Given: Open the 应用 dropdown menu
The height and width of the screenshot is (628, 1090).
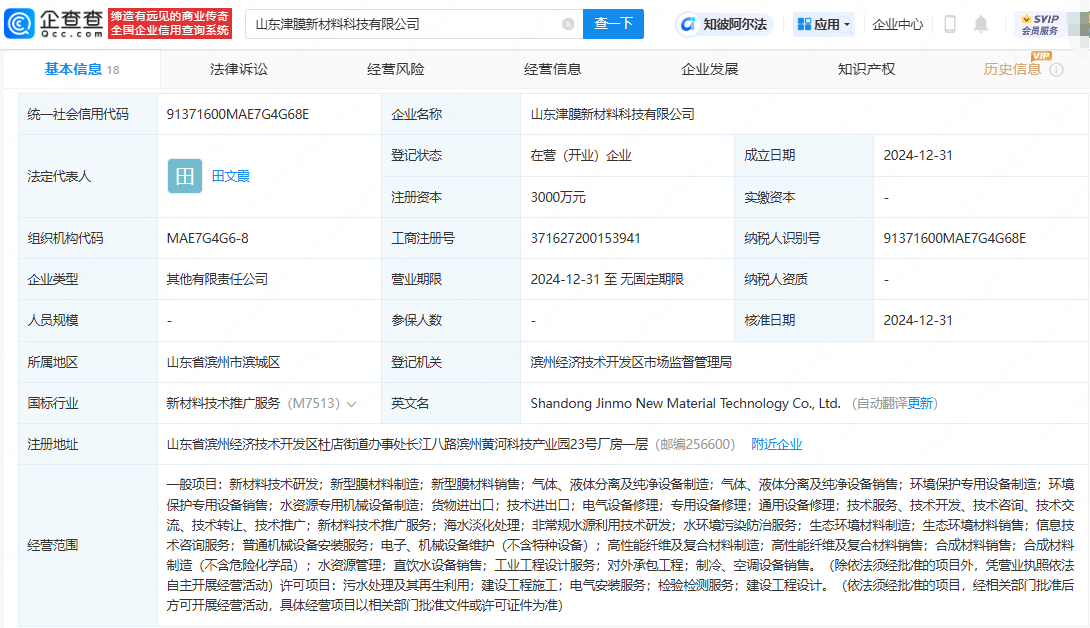Looking at the screenshot, I should point(824,24).
